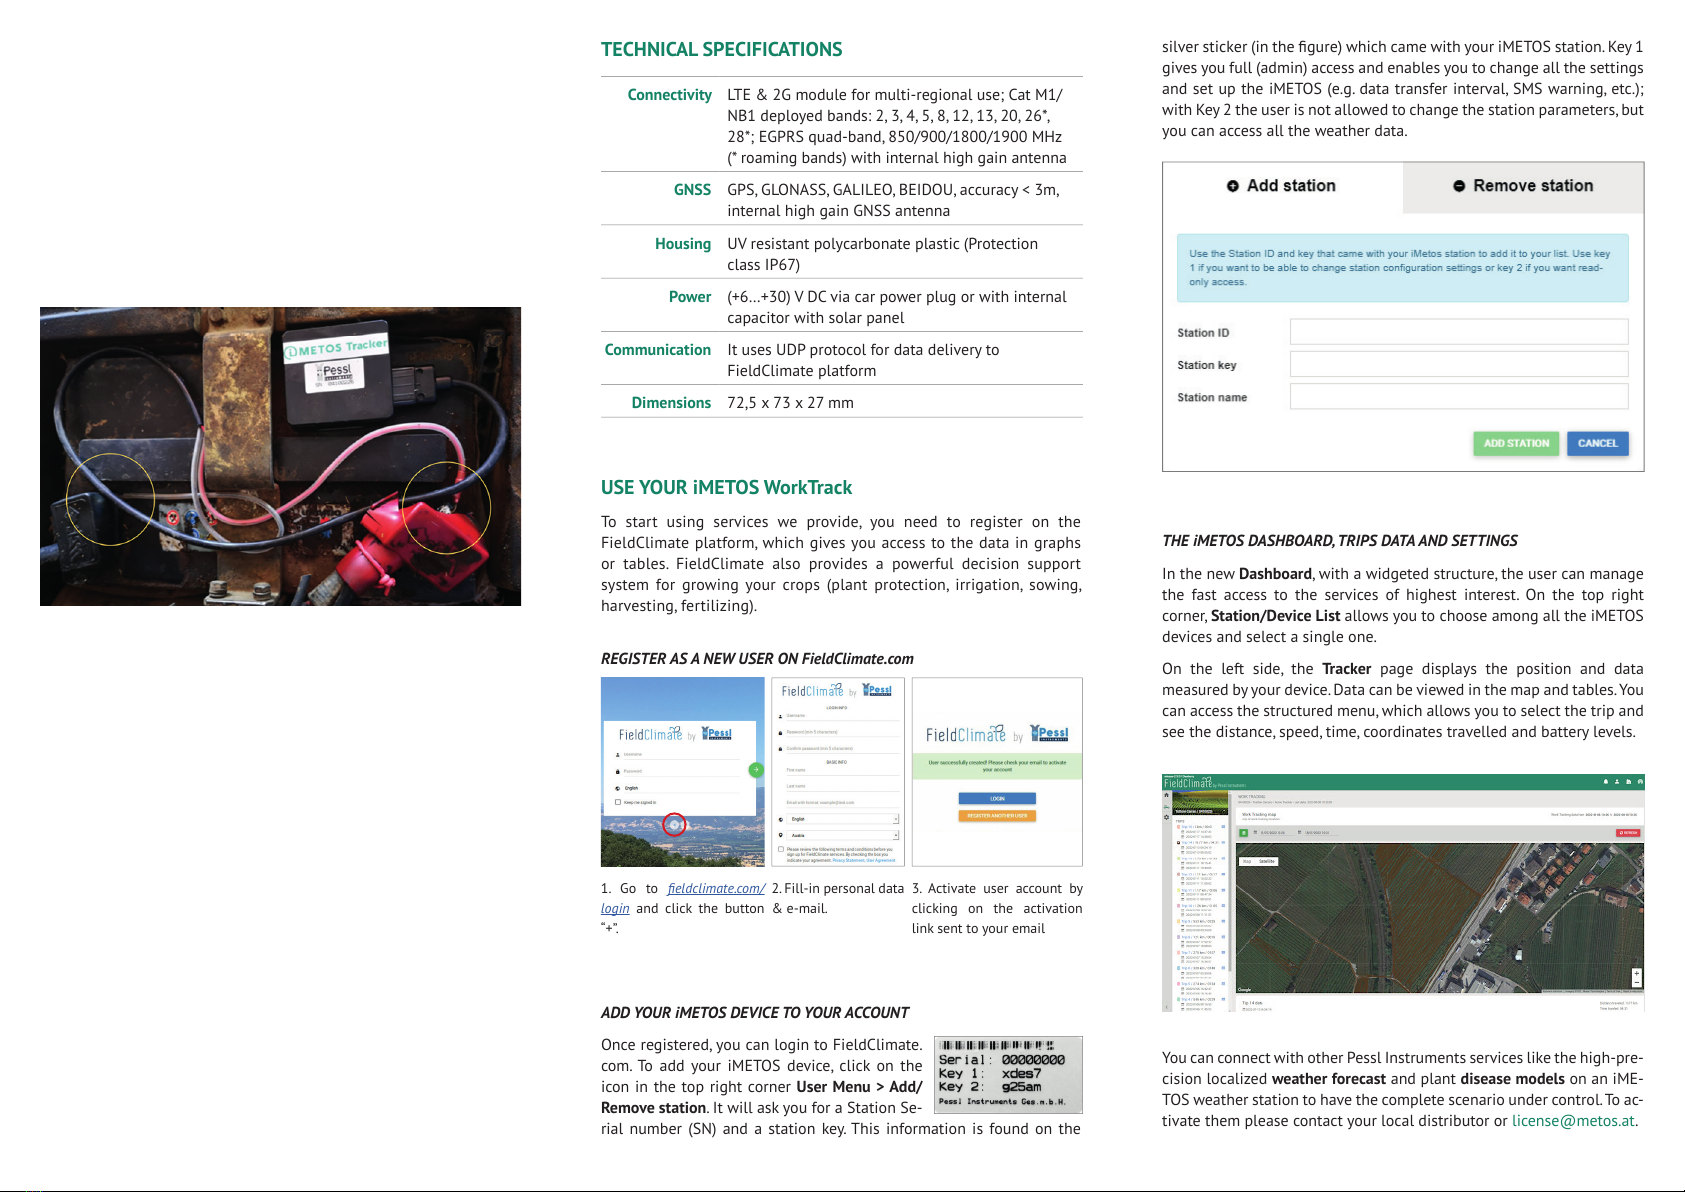
Task: Focus the Station name input field
Action: click(1459, 397)
